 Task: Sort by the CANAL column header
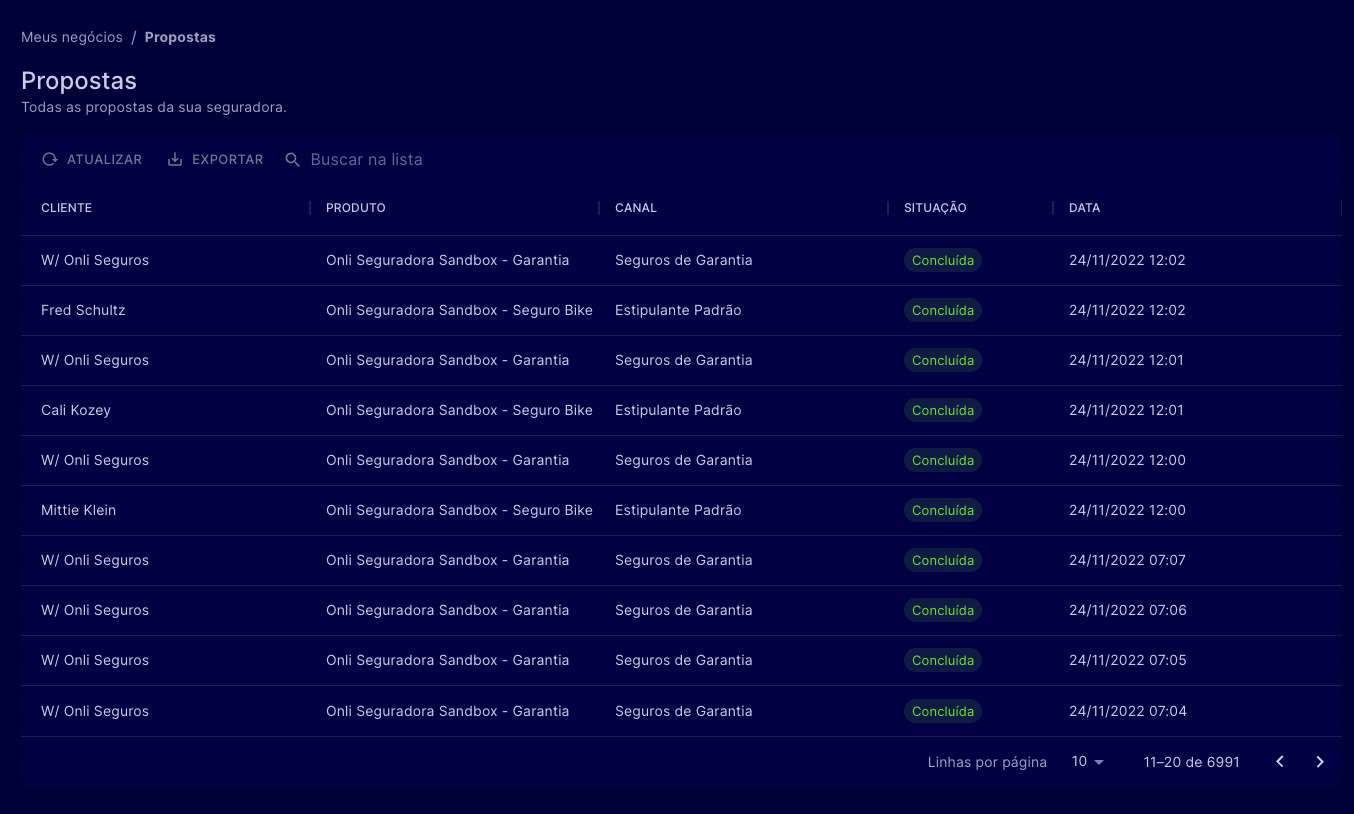[636, 208]
